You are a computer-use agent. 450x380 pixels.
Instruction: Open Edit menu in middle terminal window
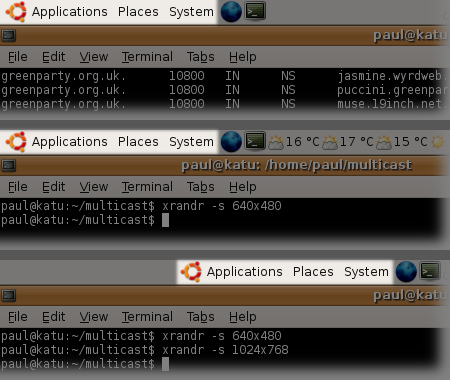54,187
